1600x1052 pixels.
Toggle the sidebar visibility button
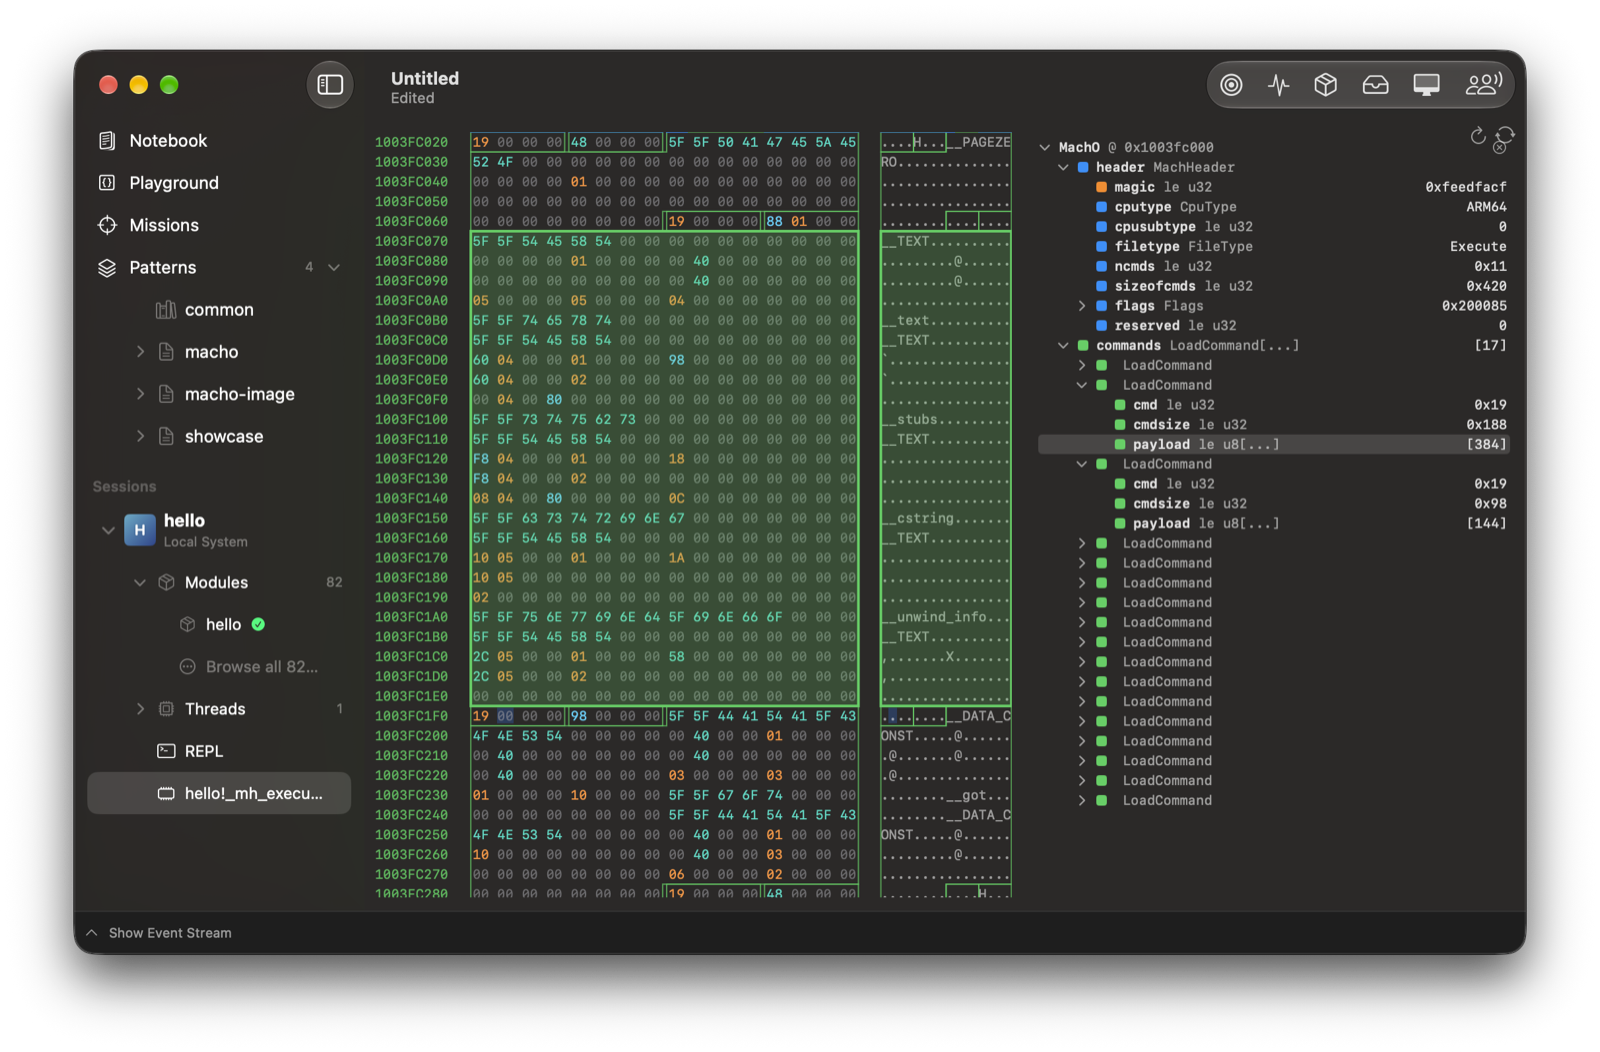pyautogui.click(x=330, y=85)
